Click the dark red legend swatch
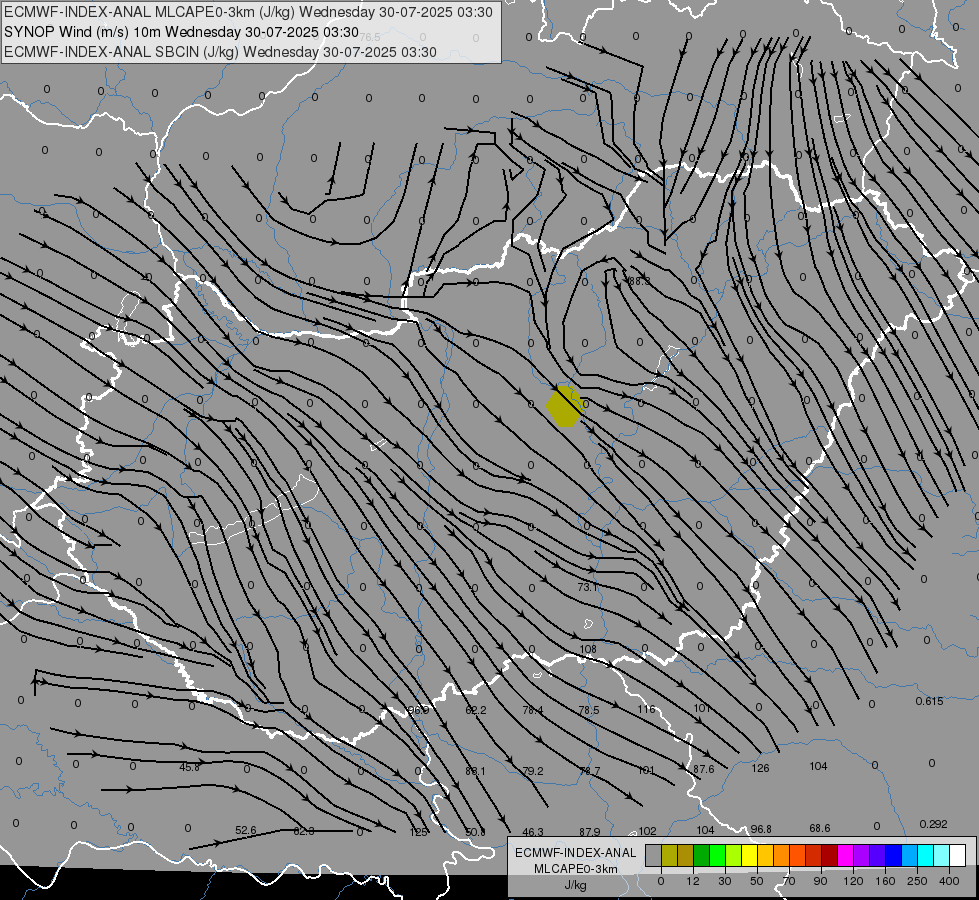Image resolution: width=979 pixels, height=900 pixels. click(x=830, y=855)
